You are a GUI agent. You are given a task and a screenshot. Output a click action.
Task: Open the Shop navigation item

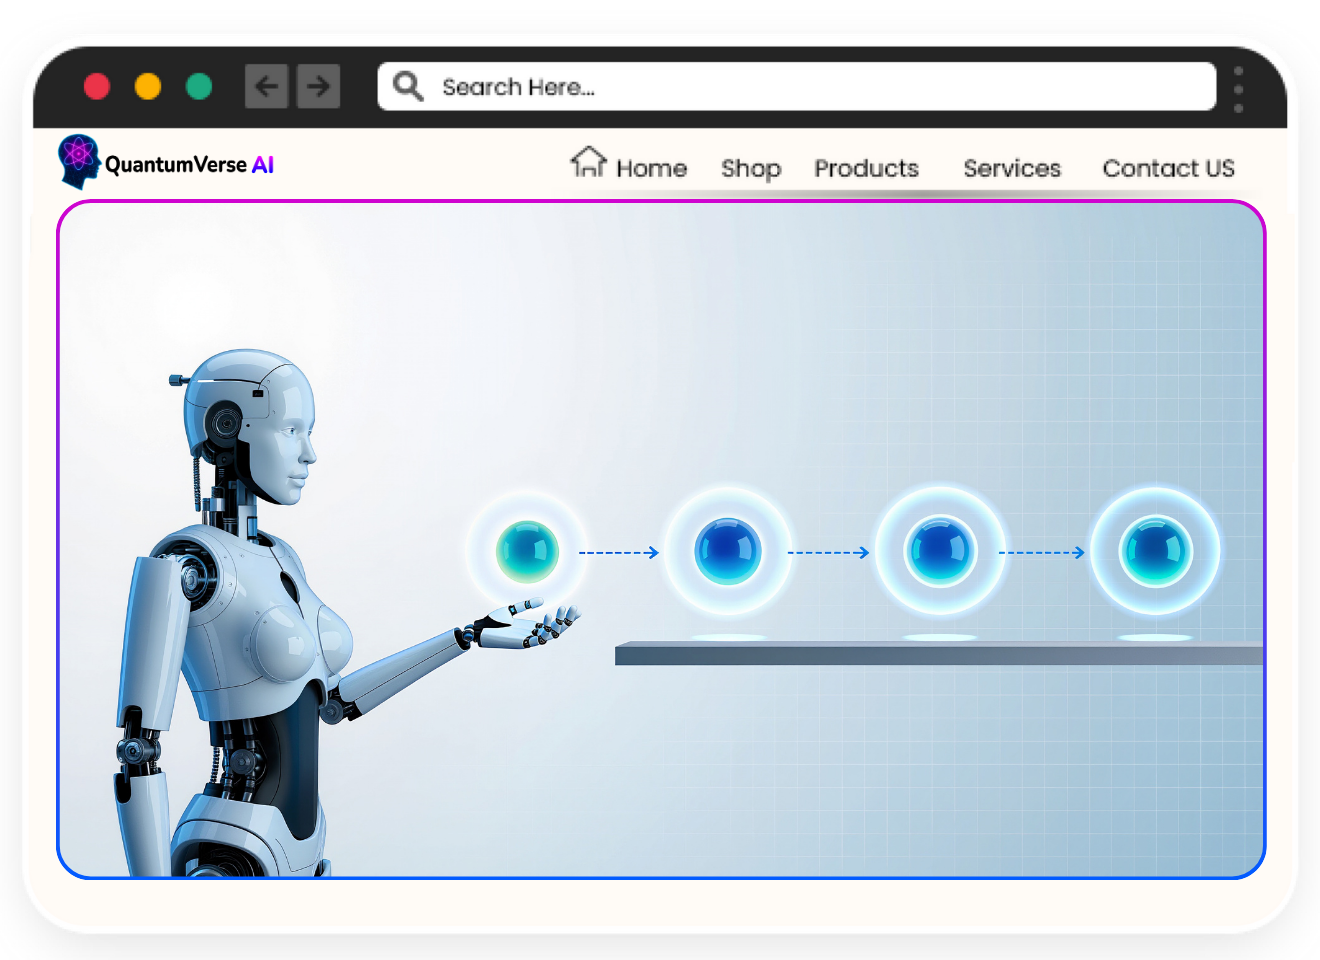click(751, 169)
